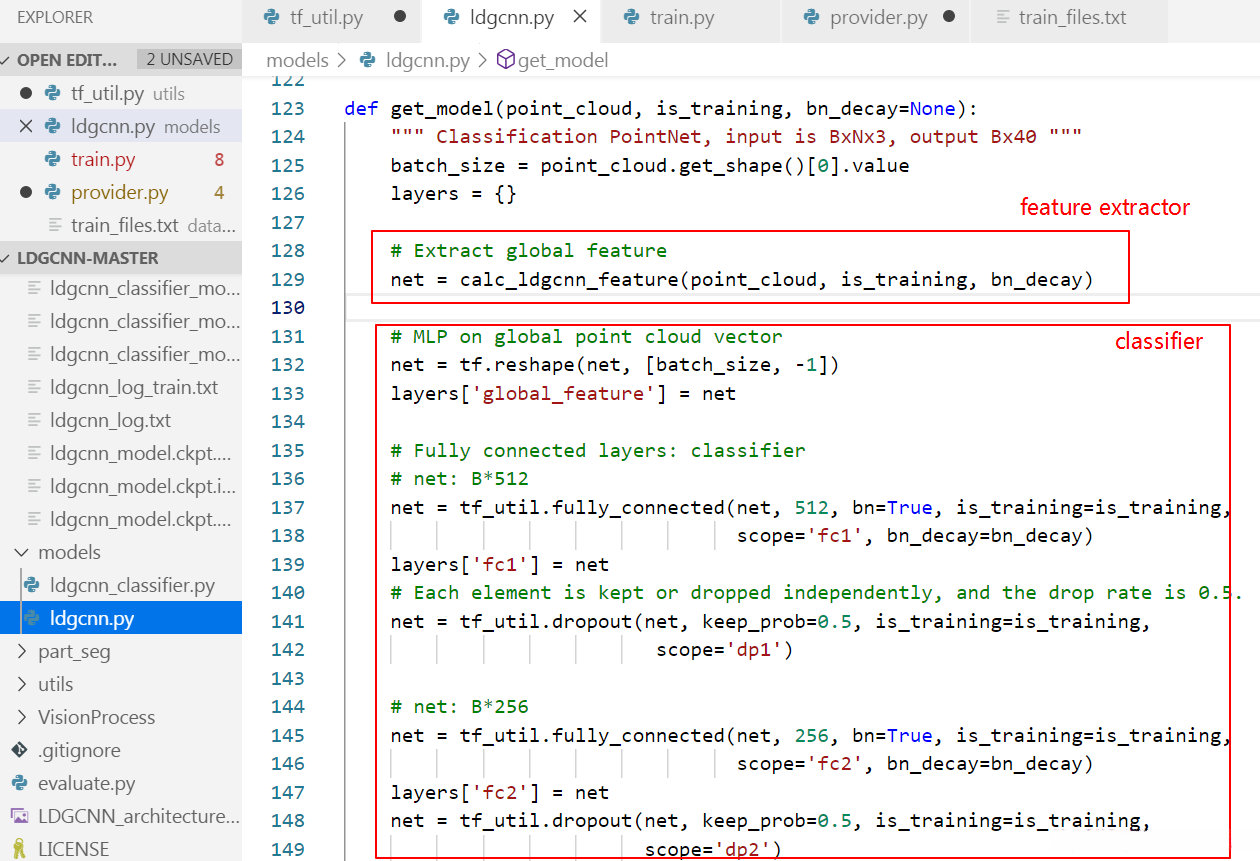Switch to the tf_util.py editor tab
The height and width of the screenshot is (861, 1260).
pos(333,17)
